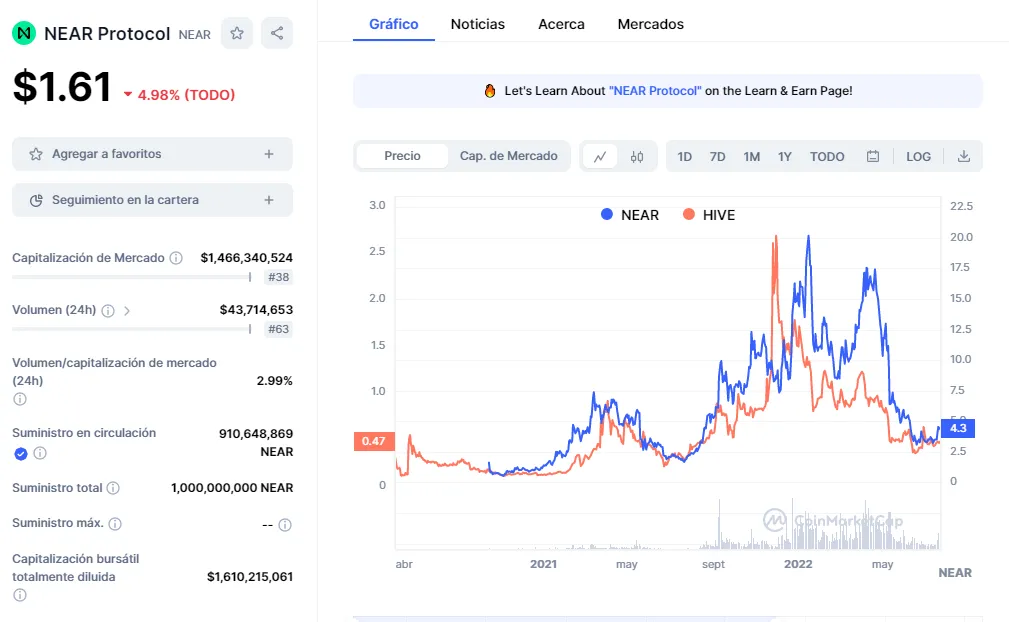Open the Mercados tab
1009x622 pixels.
(x=651, y=24)
